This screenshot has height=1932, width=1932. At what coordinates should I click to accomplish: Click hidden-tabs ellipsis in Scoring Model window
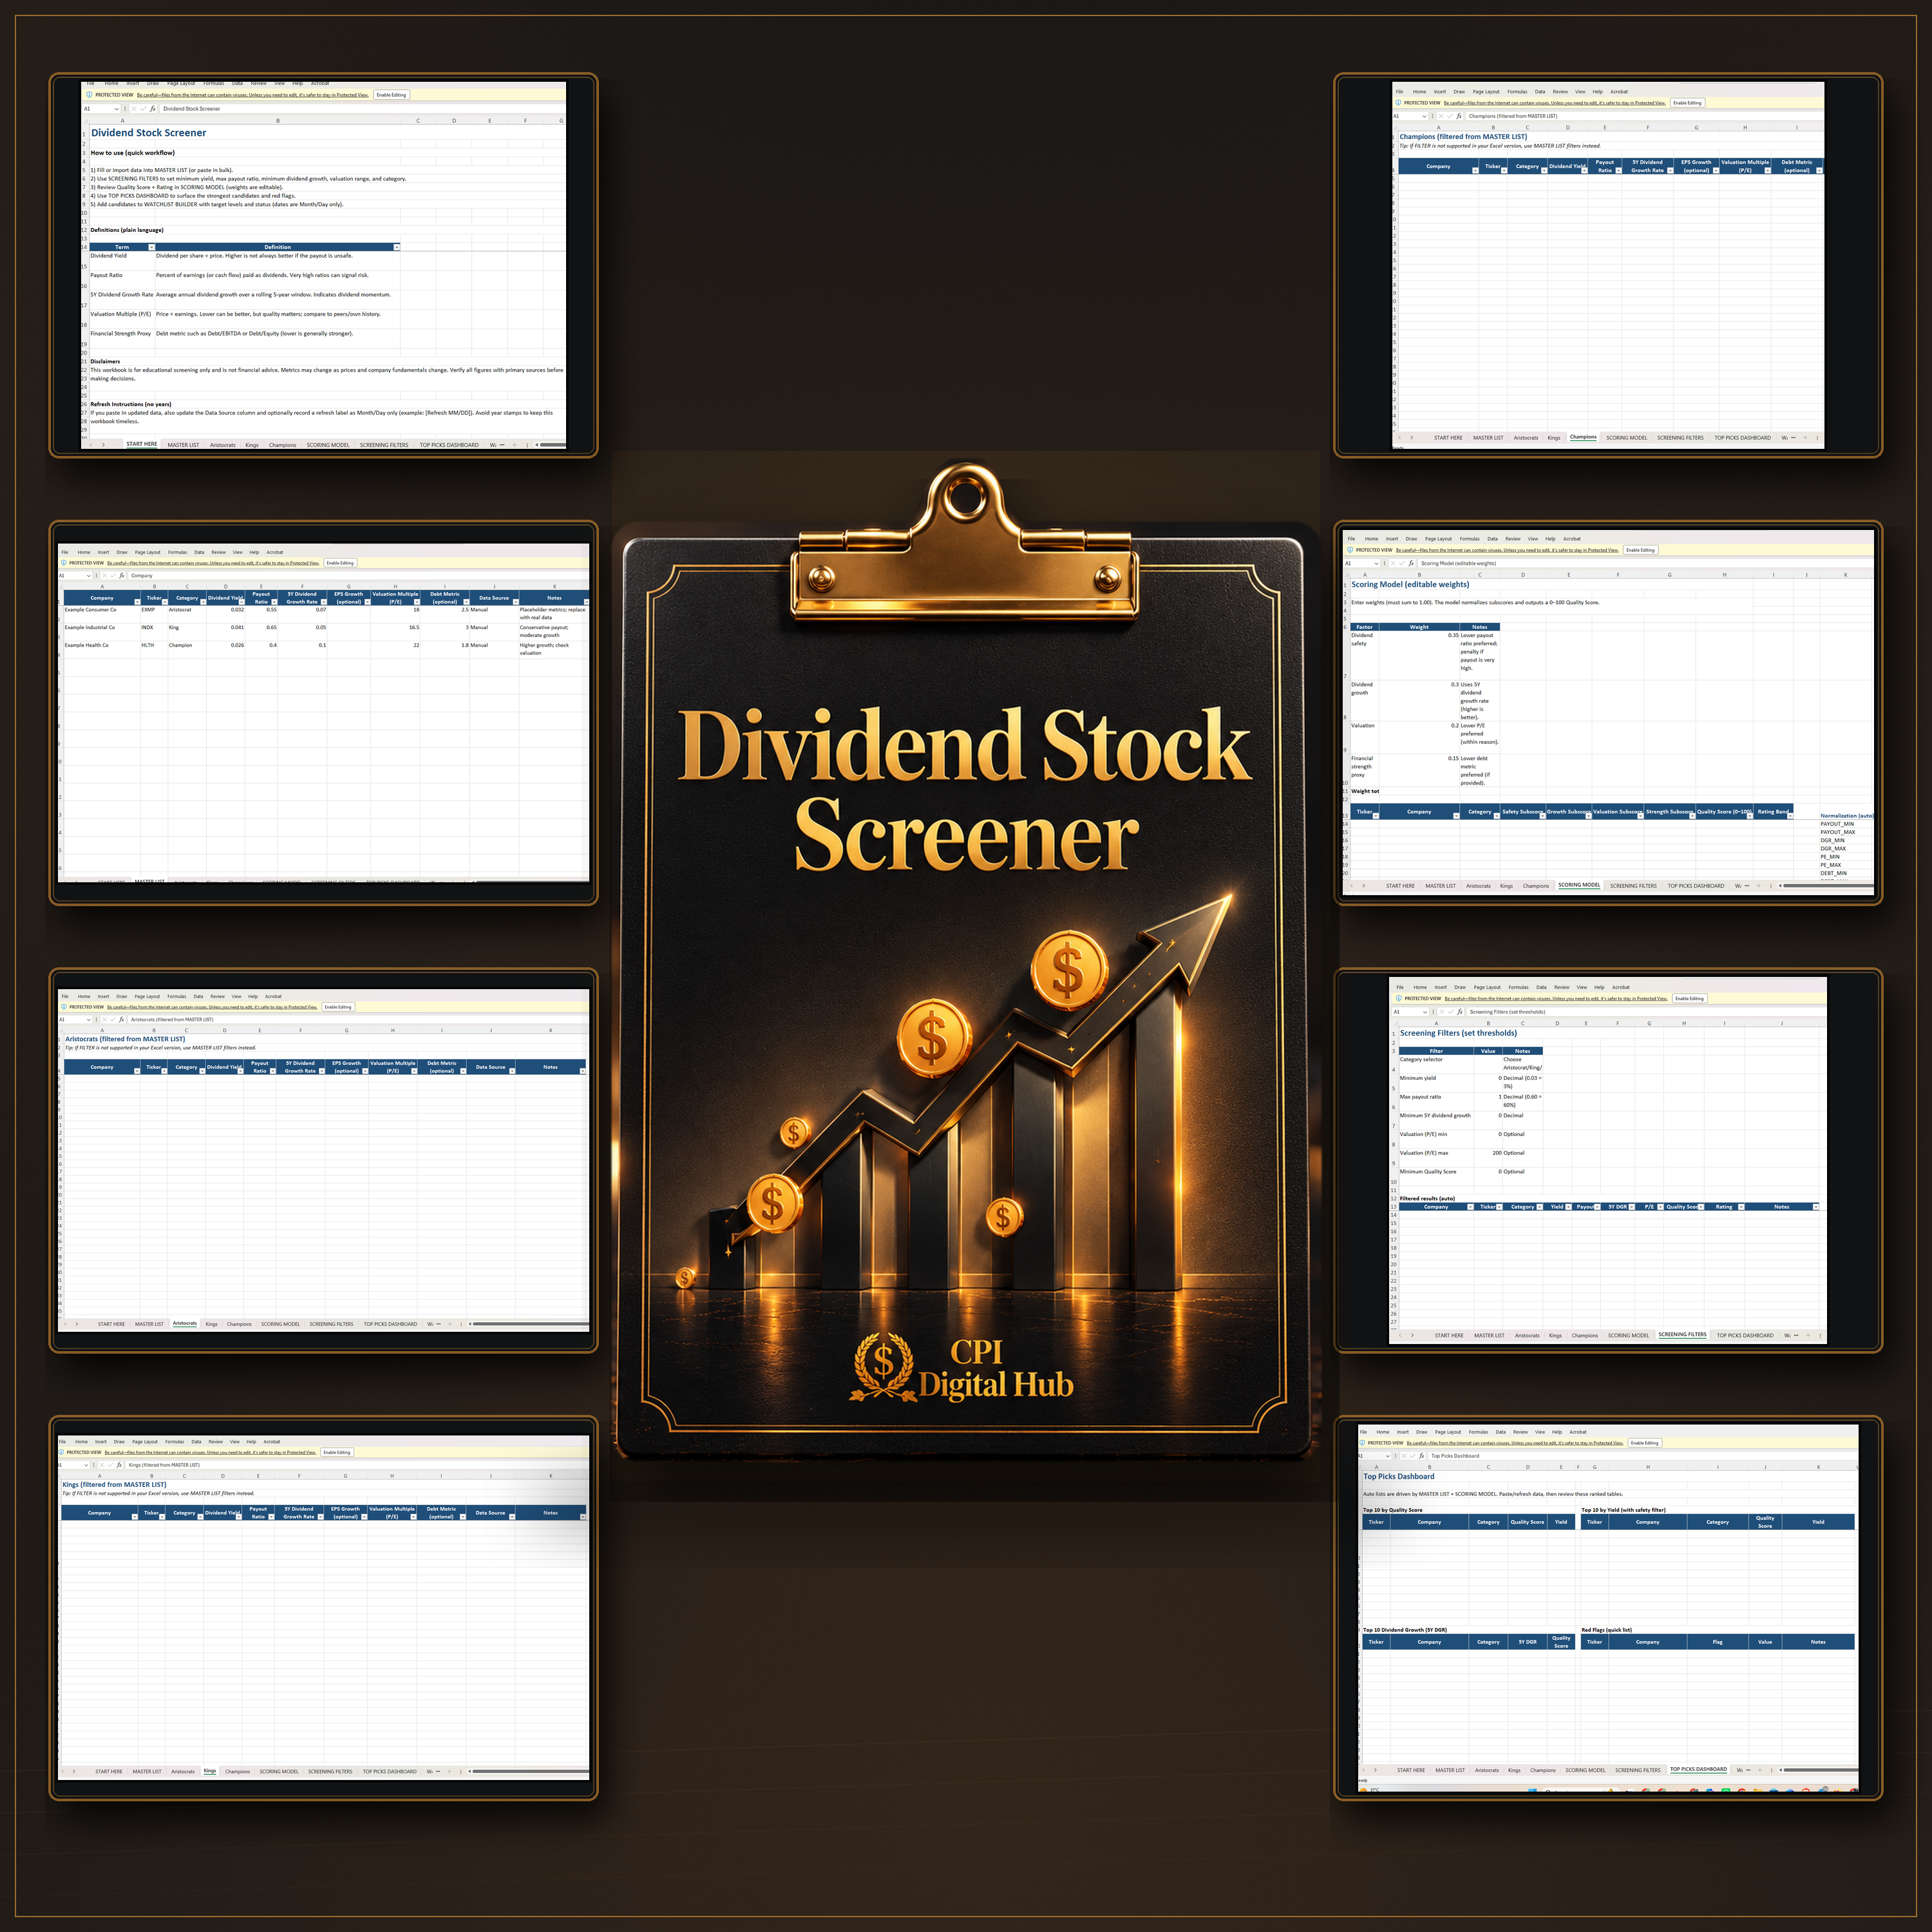(x=1747, y=886)
